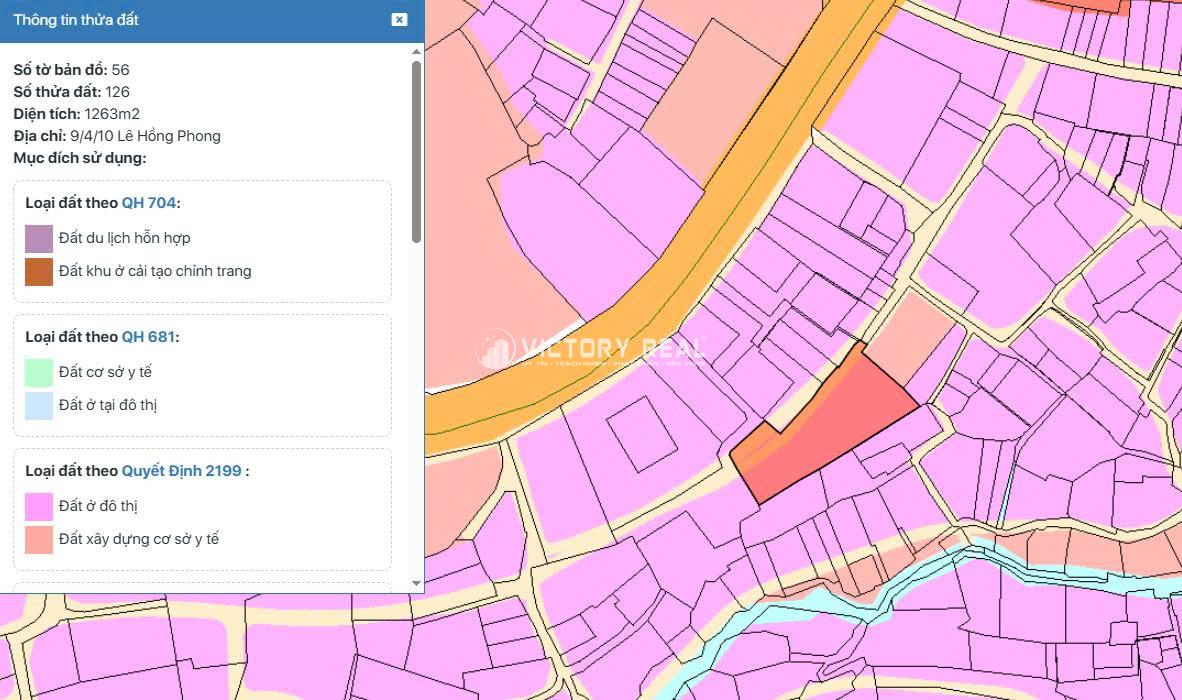Close the Thông tin thửa đất panel

tap(399, 19)
